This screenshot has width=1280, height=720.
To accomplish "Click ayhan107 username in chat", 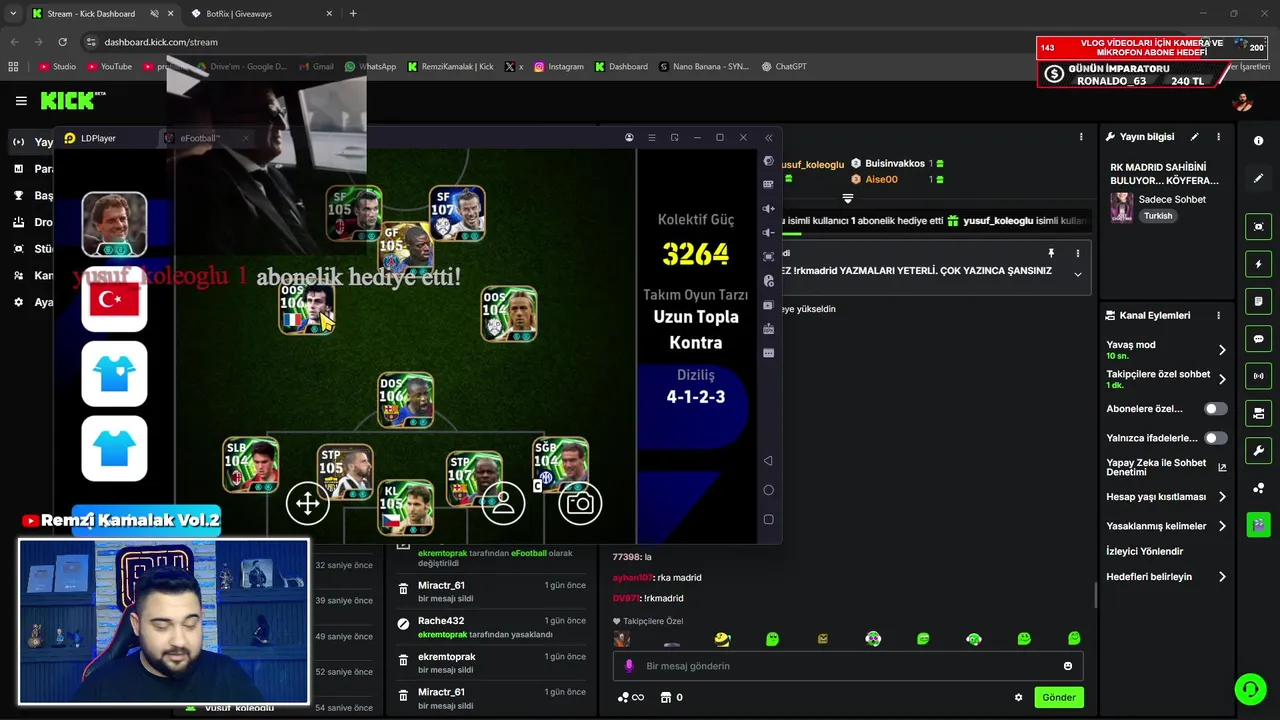I will pos(633,578).
